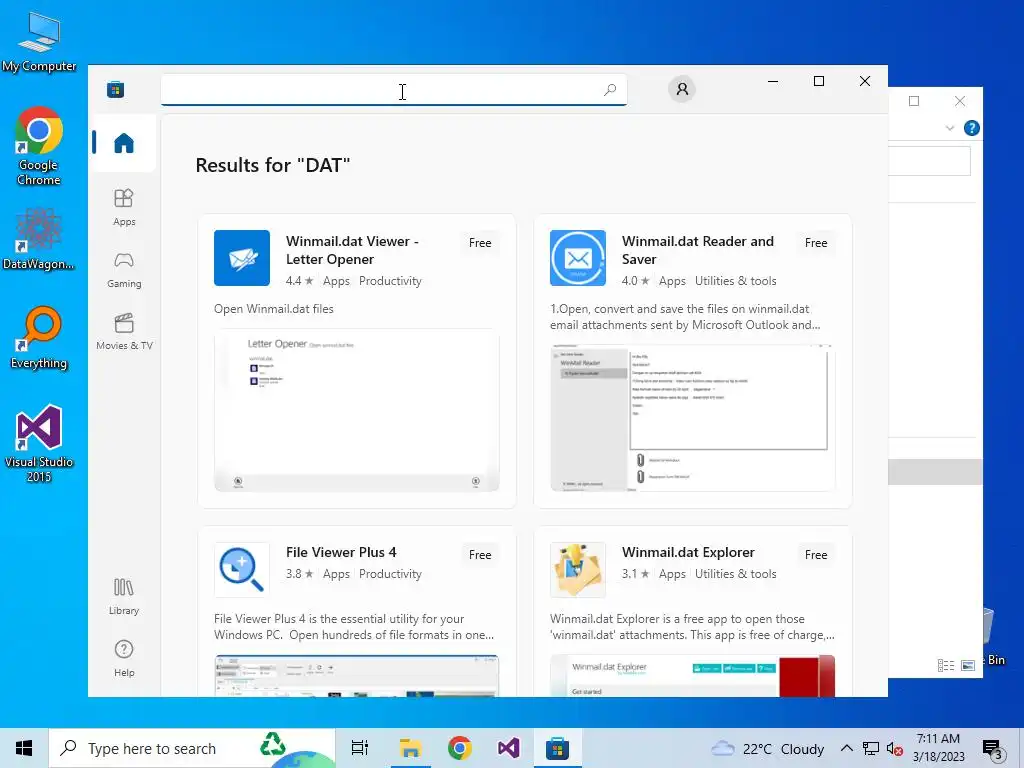The height and width of the screenshot is (768, 1024).
Task: Maximize the background window
Action: (x=914, y=101)
